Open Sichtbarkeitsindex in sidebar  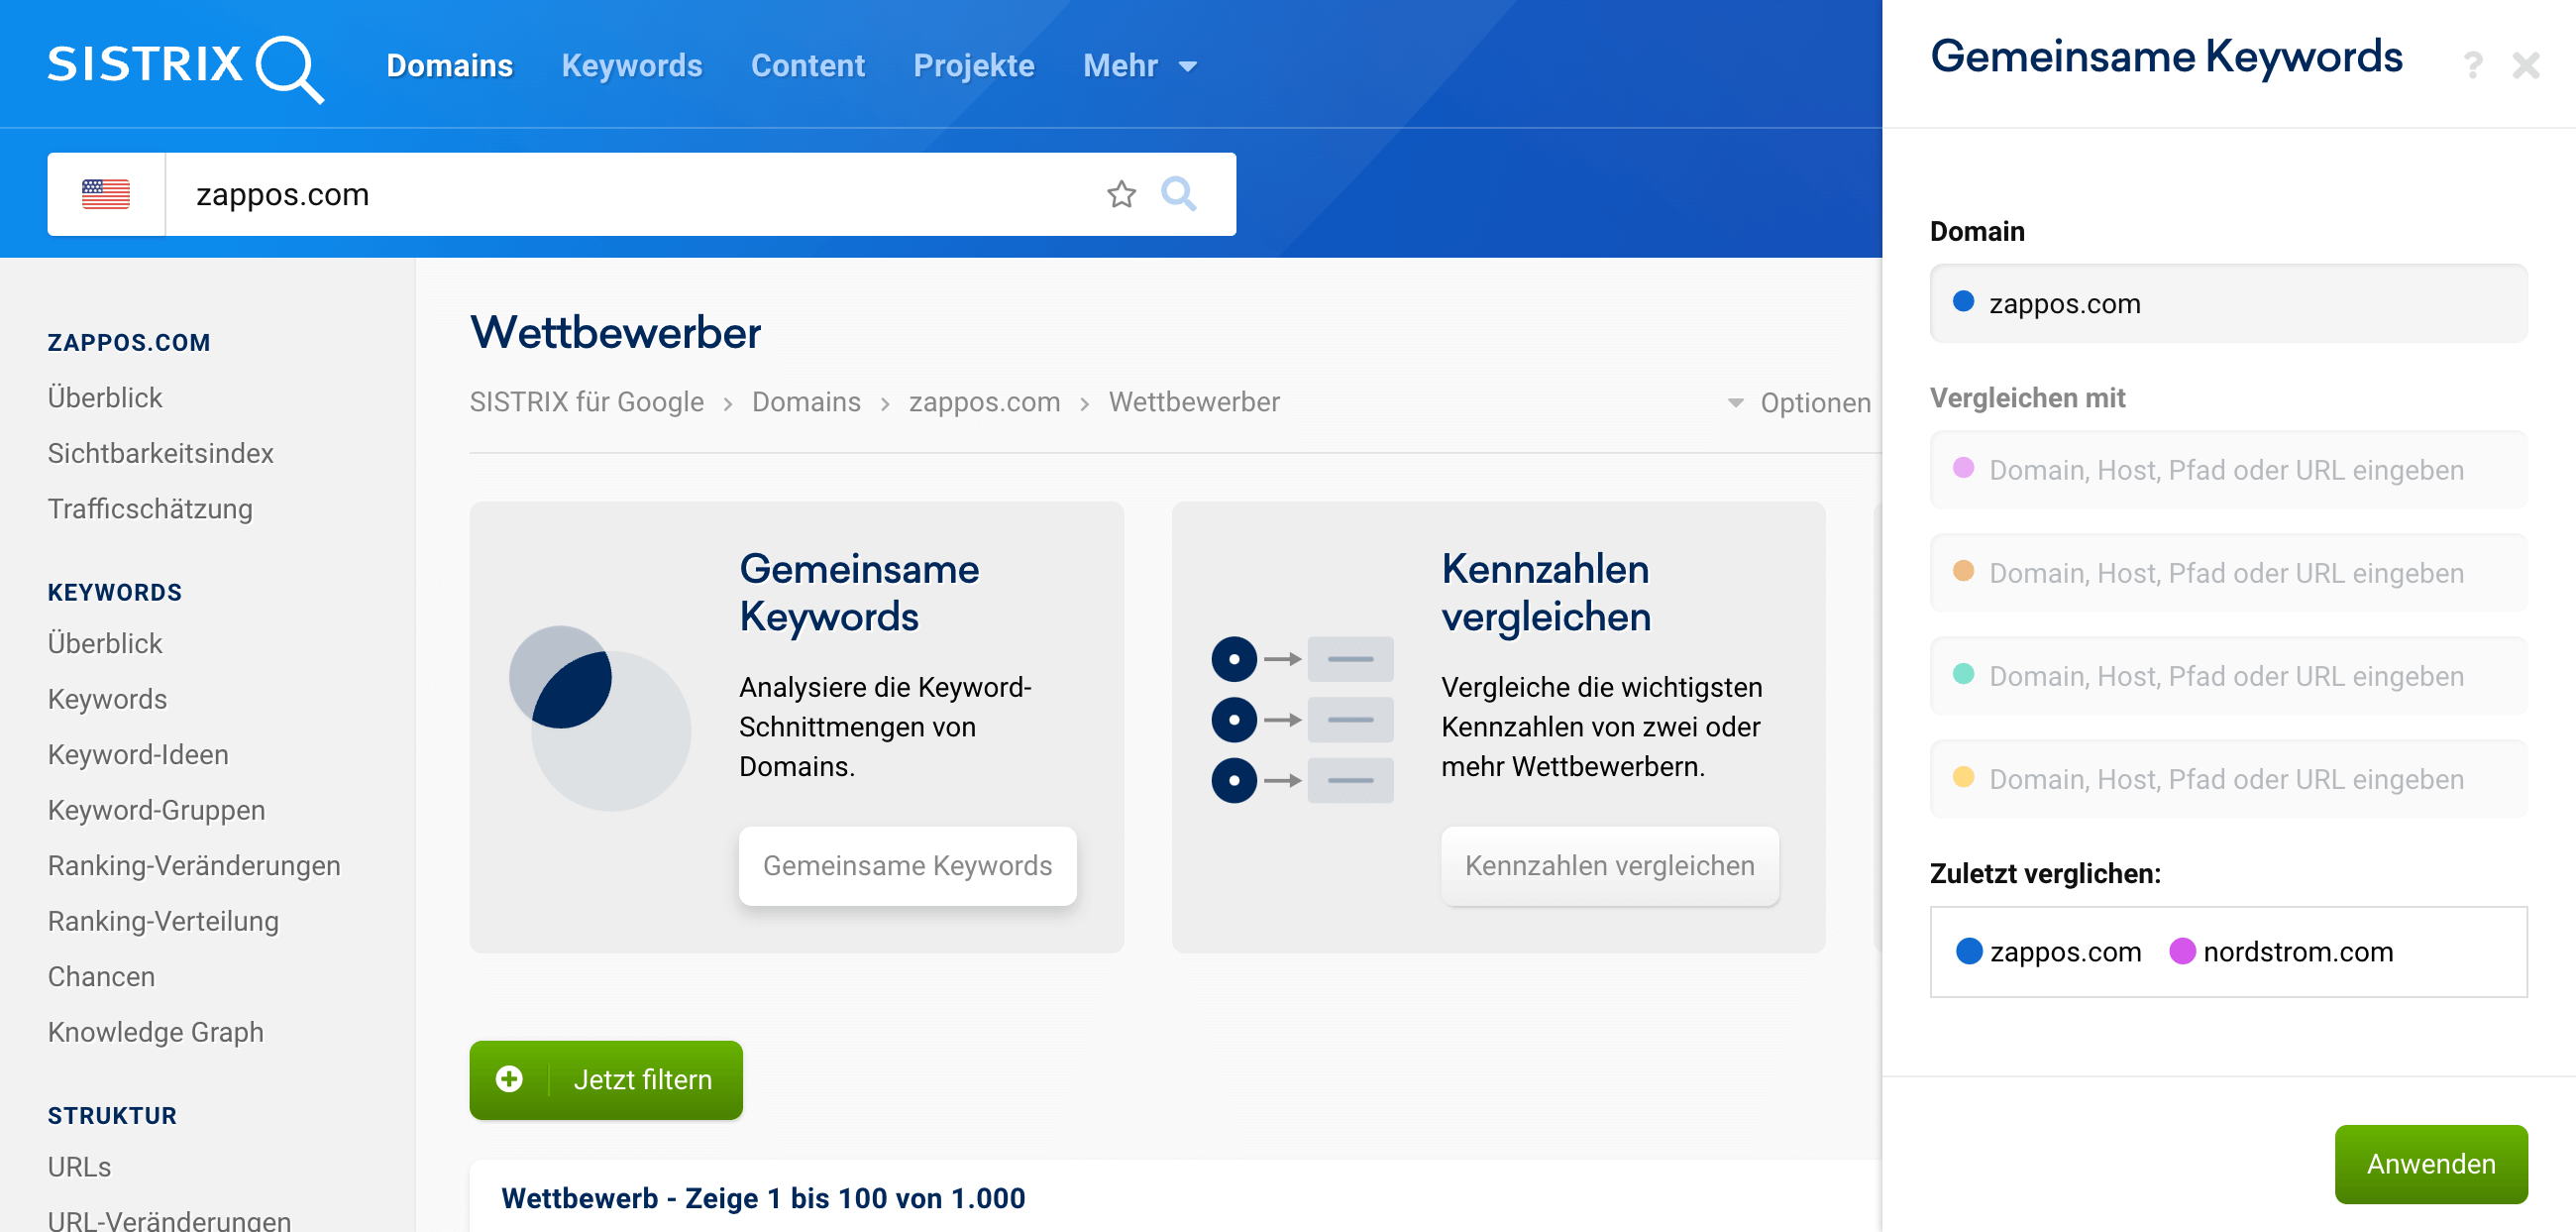coord(160,453)
